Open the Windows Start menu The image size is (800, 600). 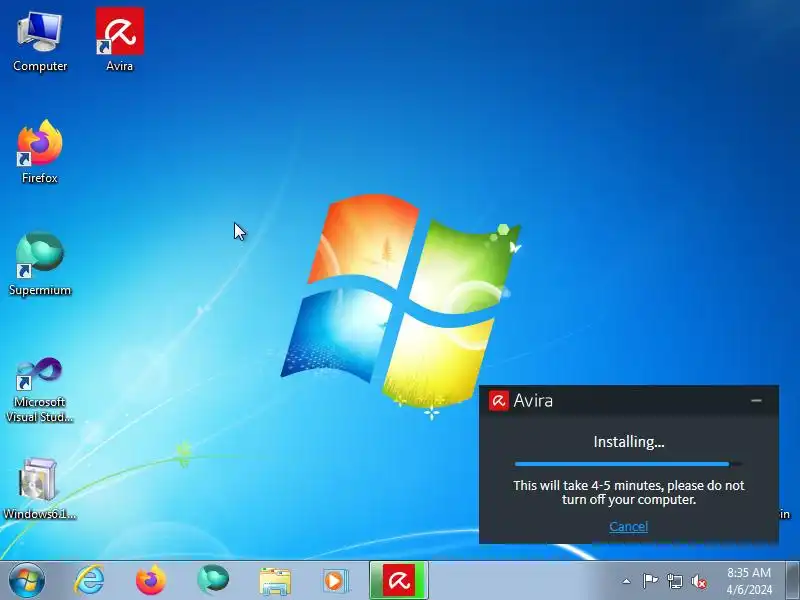point(26,581)
